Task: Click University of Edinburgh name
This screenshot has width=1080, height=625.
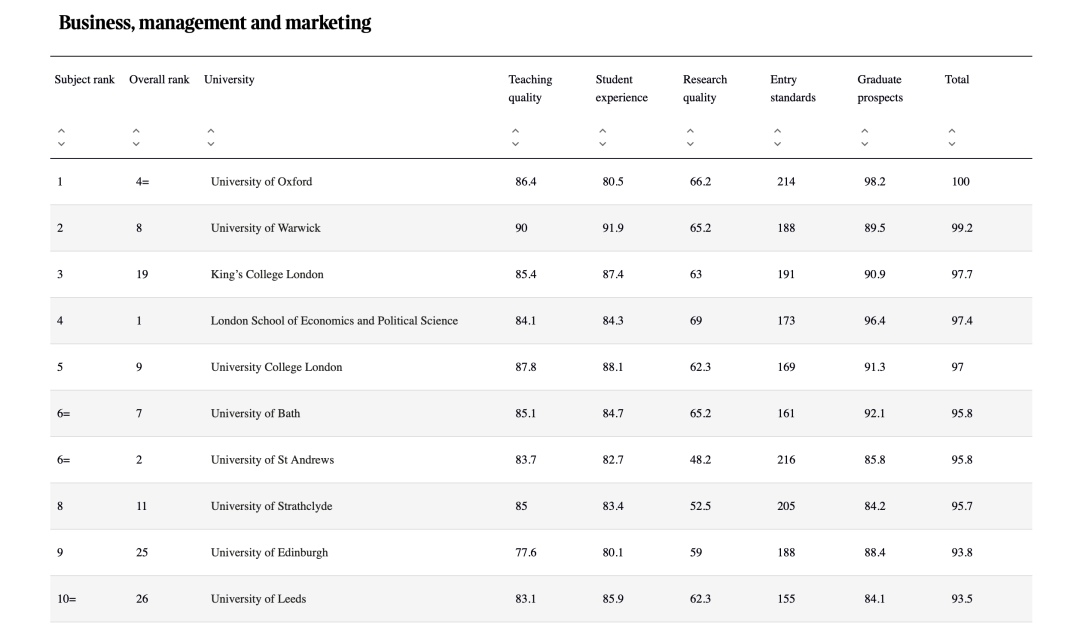Action: (269, 552)
